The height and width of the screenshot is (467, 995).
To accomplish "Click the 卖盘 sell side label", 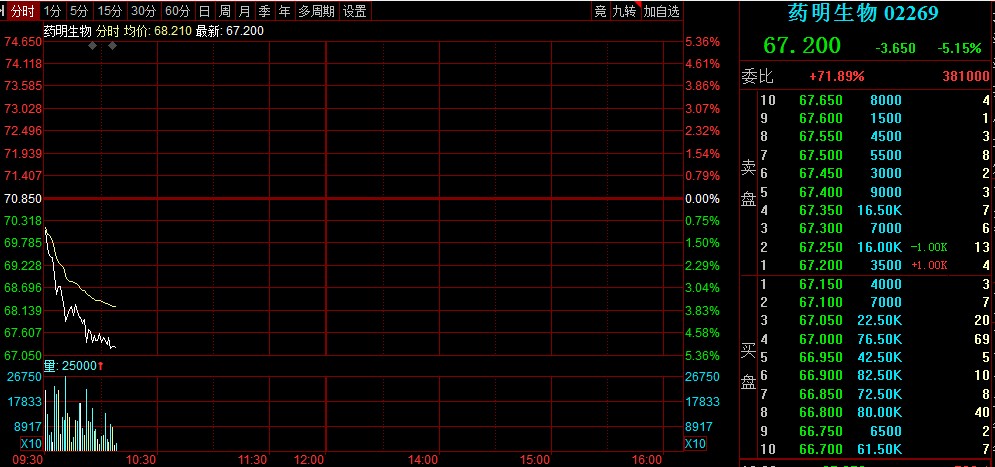I will pyautogui.click(x=749, y=183).
